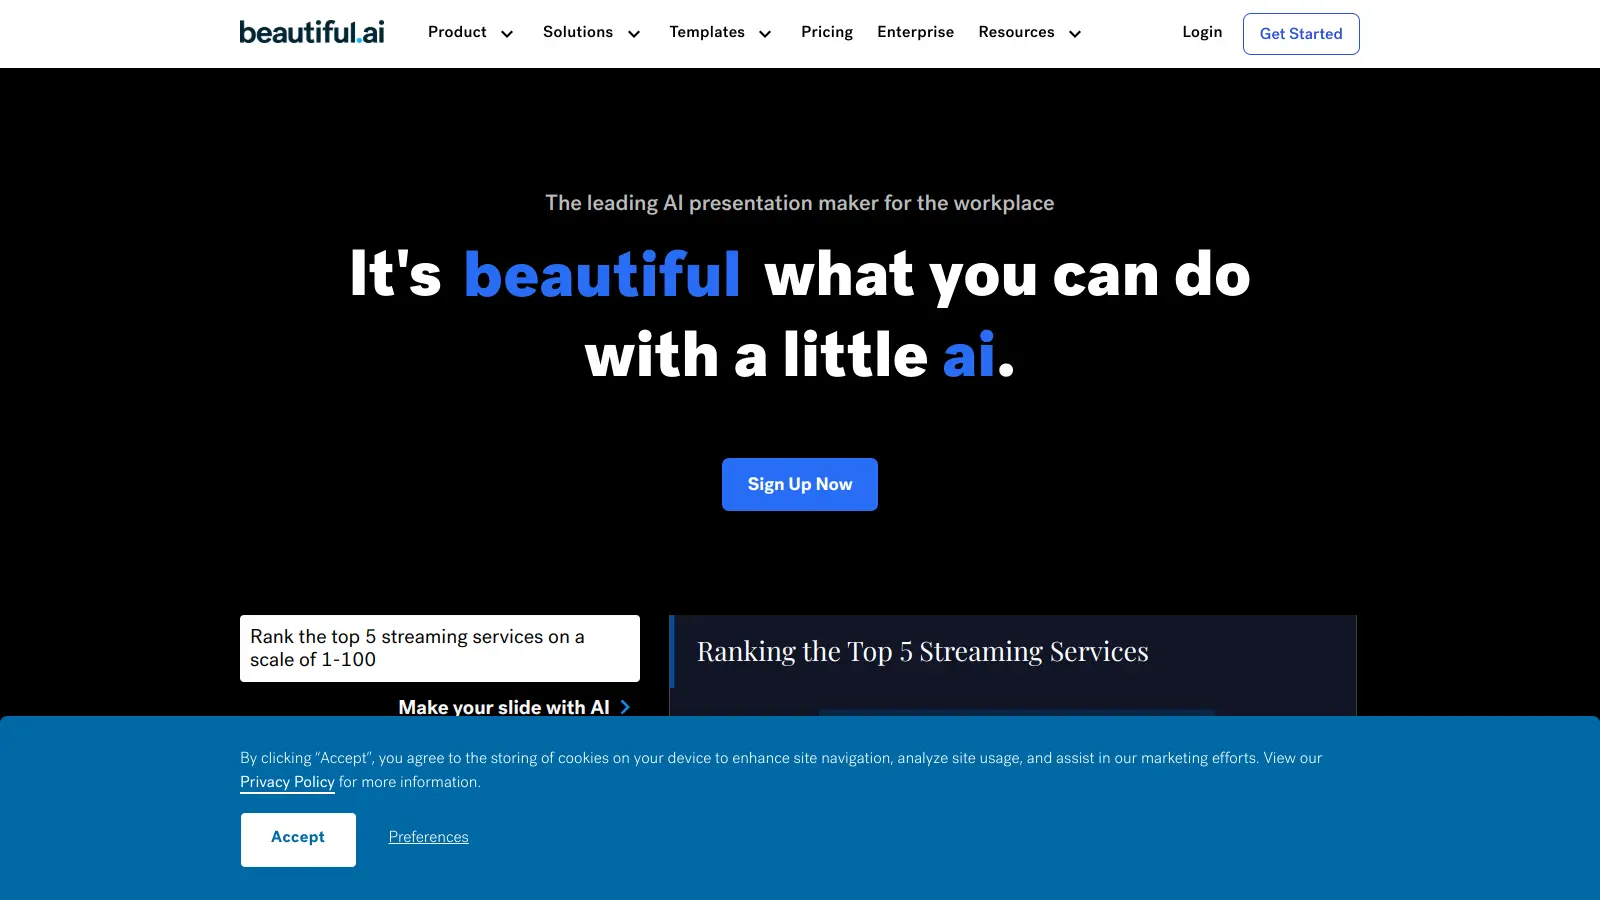Click the Login link
Screen dimensions: 1600x900
1202,32
